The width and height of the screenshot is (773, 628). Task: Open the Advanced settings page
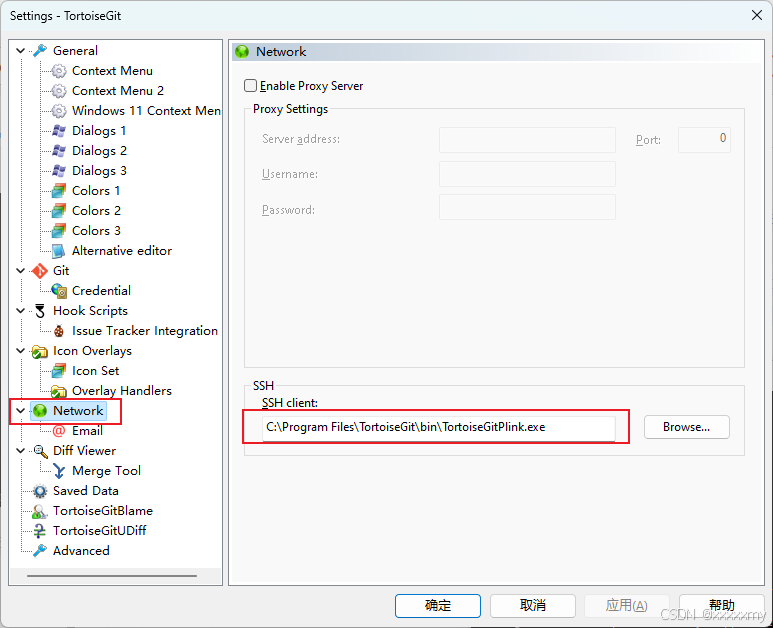81,551
